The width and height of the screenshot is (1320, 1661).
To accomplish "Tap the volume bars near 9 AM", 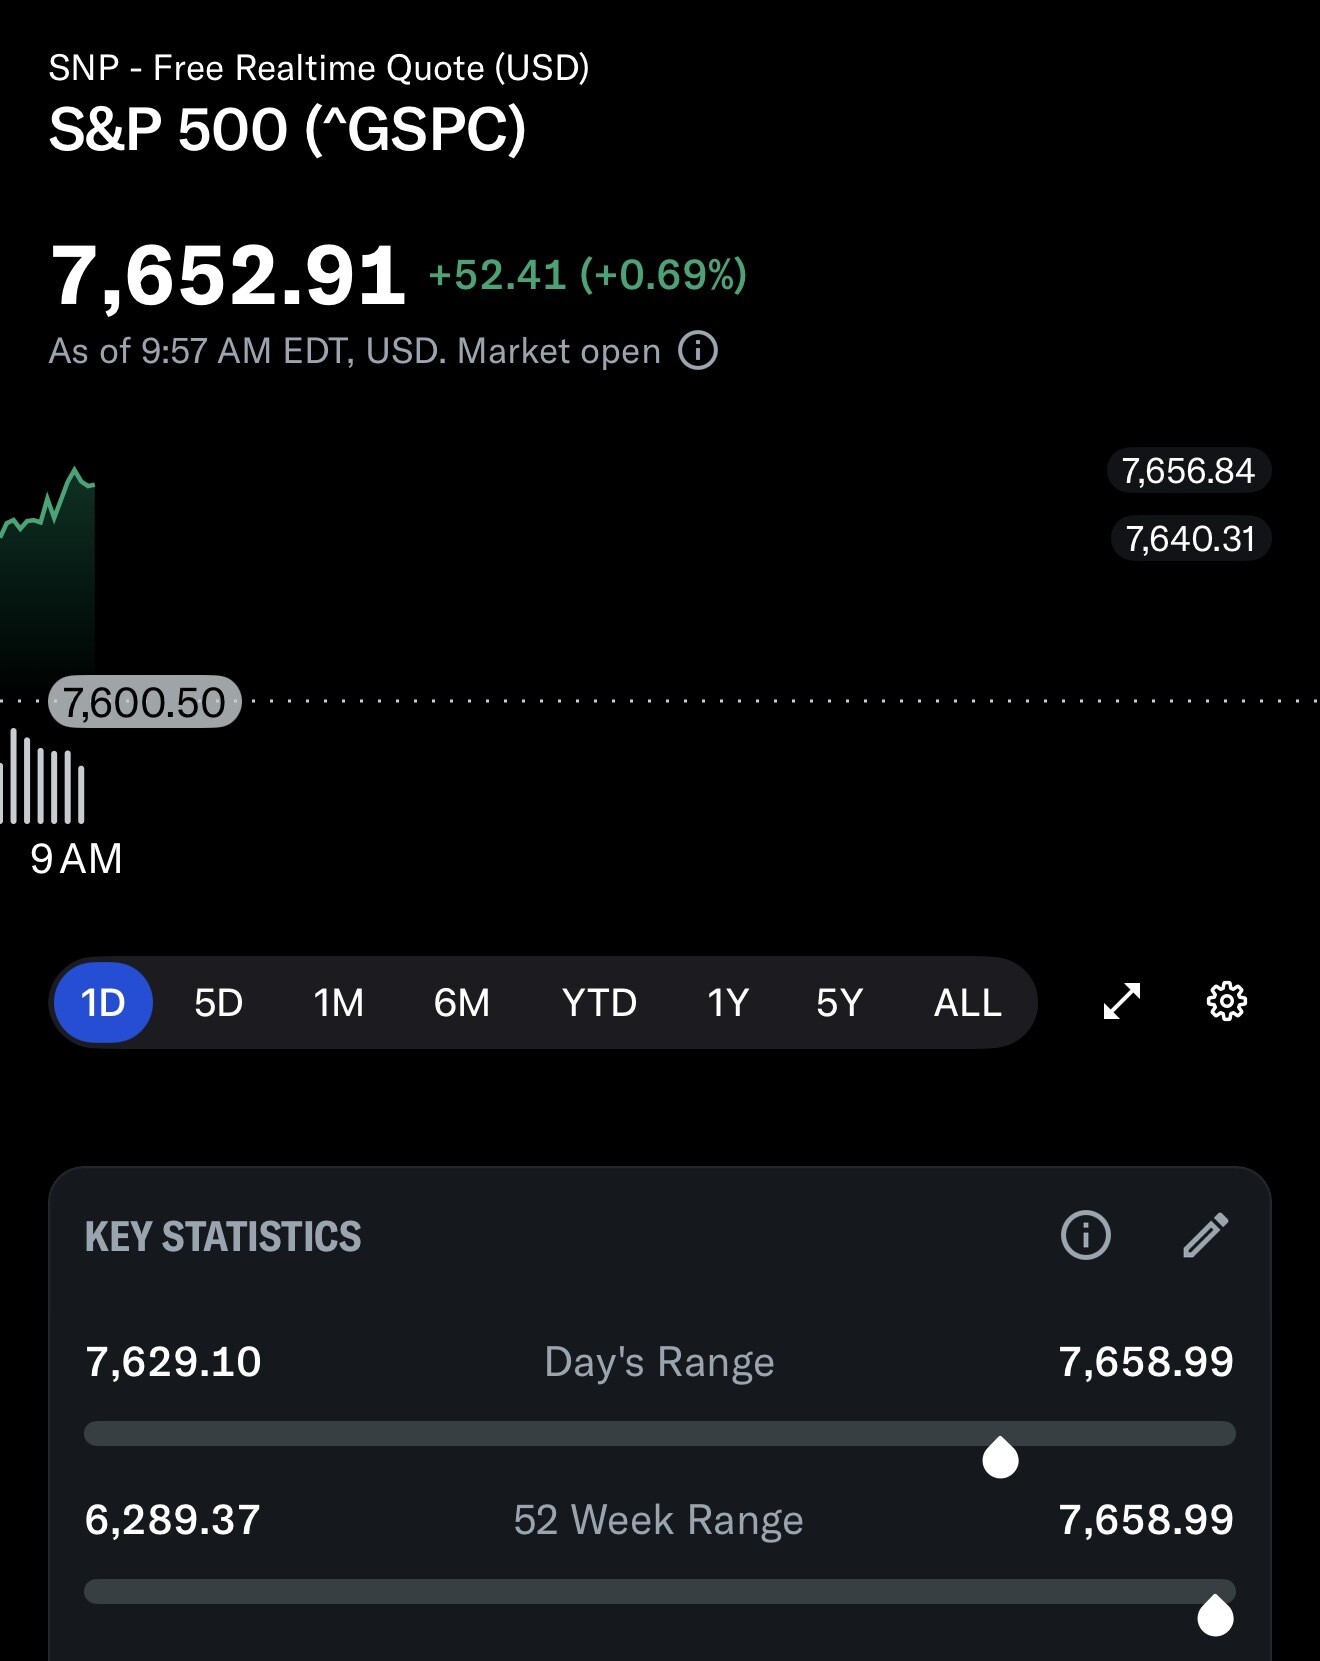I will tap(43, 778).
